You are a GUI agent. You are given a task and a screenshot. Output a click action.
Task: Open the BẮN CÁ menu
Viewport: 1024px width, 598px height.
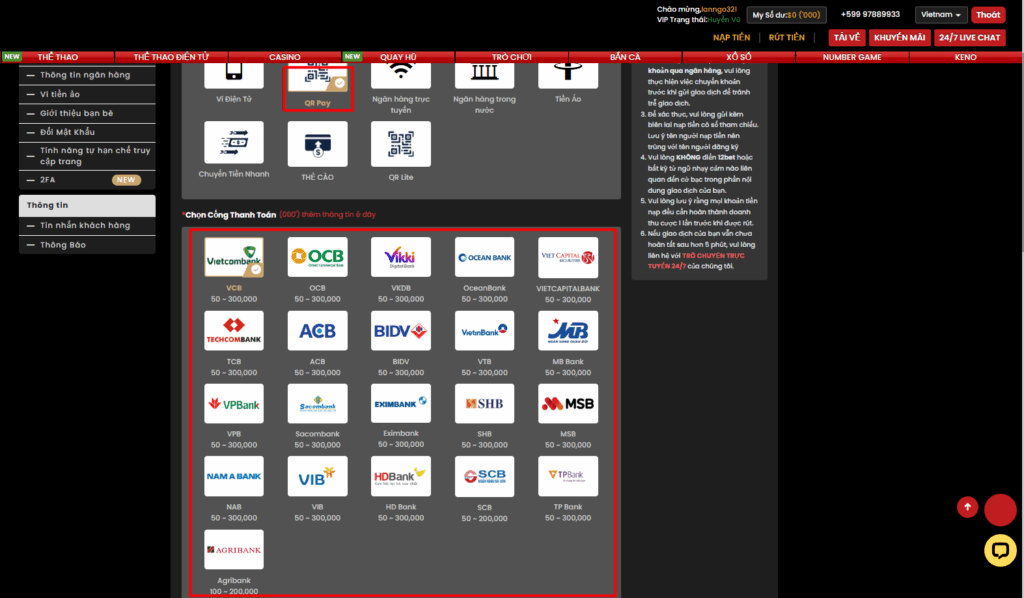click(625, 57)
